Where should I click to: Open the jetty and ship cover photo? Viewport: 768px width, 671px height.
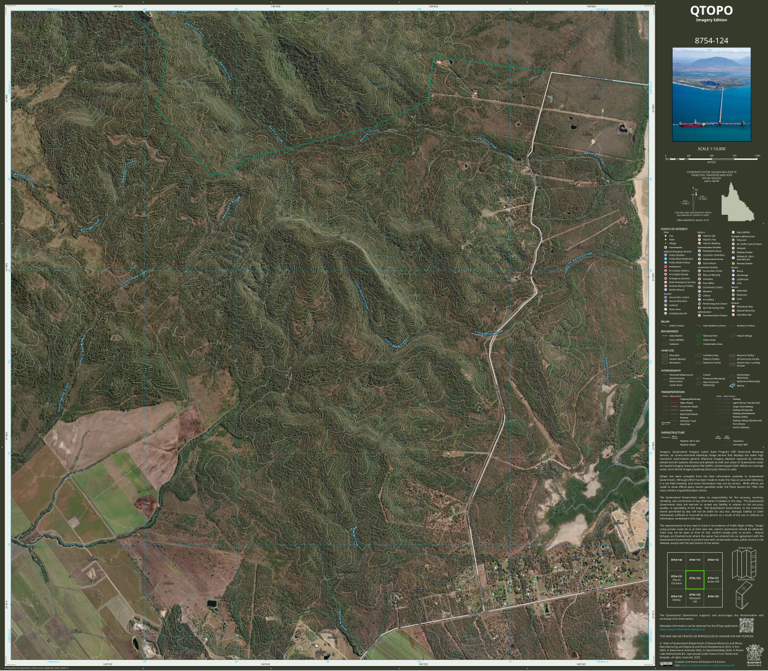(711, 95)
